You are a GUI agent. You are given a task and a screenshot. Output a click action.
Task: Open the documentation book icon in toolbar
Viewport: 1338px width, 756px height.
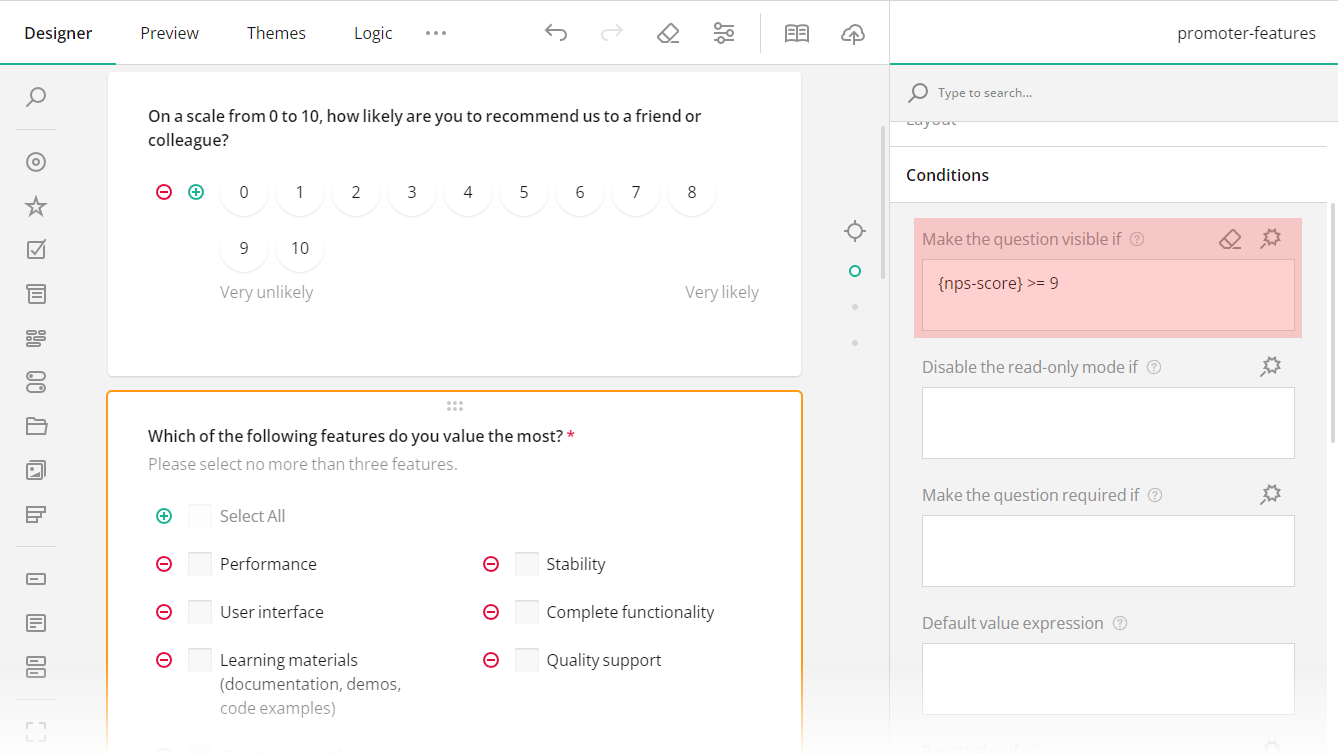click(x=796, y=32)
